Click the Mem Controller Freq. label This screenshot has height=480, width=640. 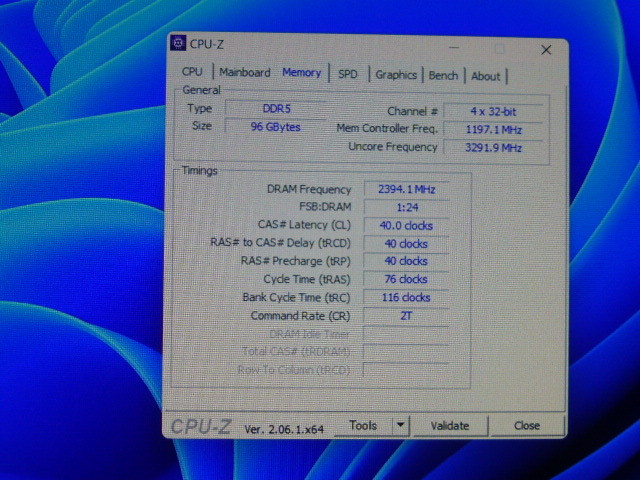(x=387, y=129)
